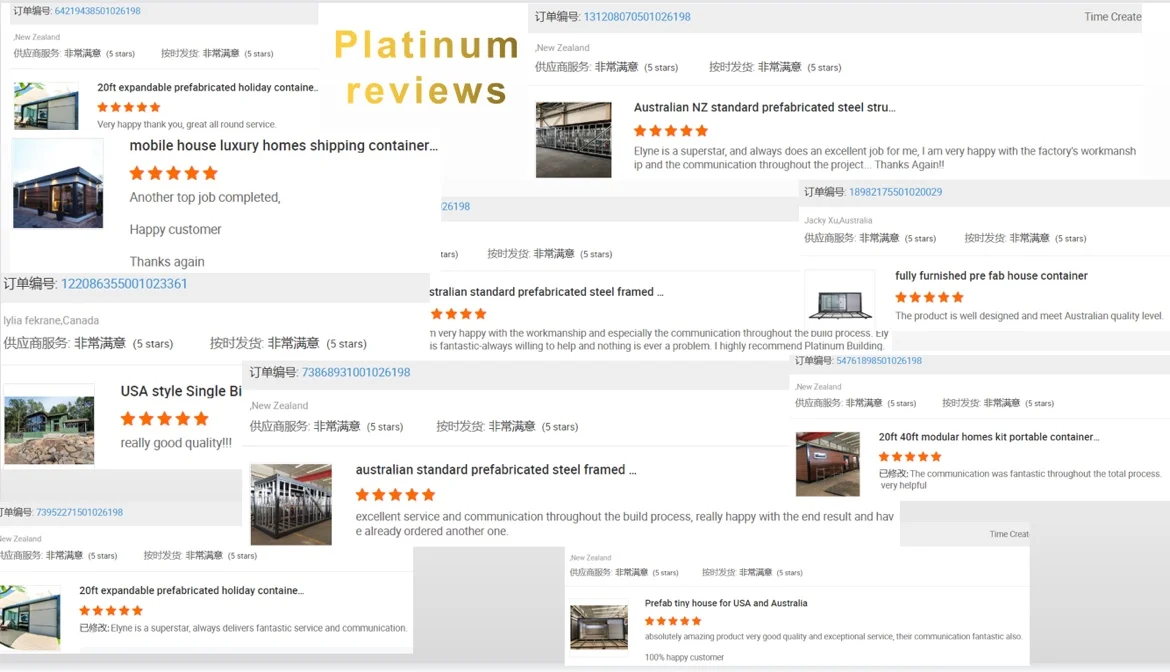Open order number 73868931001026198 link
Image resolution: width=1170 pixels, height=672 pixels.
click(x=356, y=372)
